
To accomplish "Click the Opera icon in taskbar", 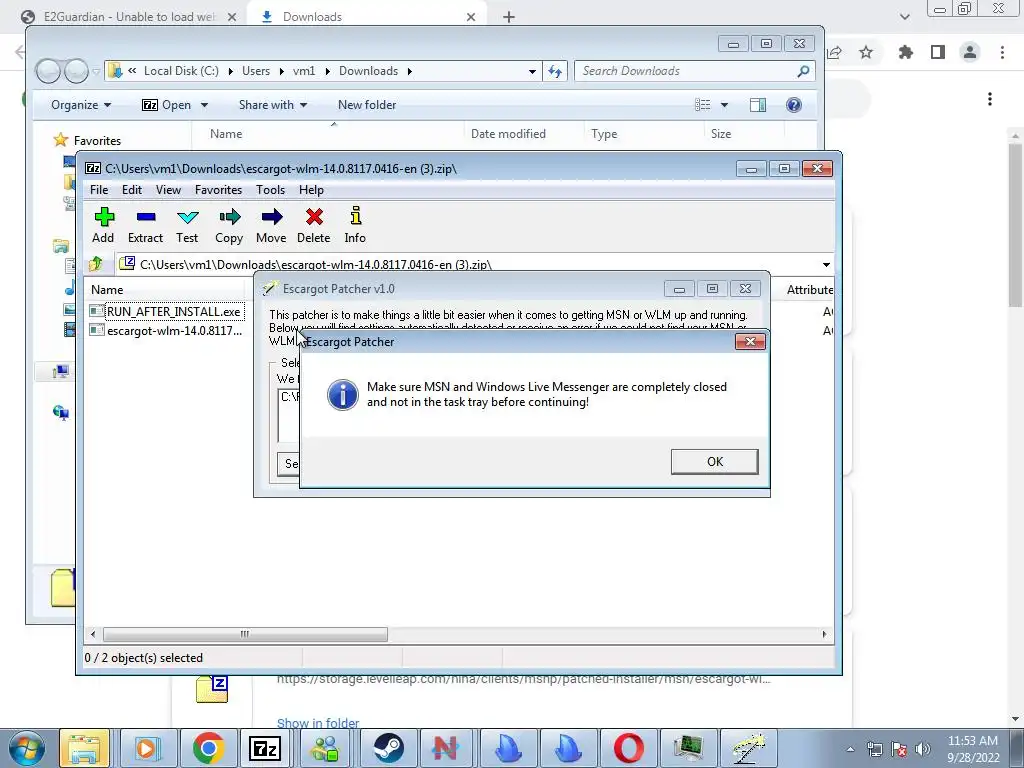I will point(628,748).
